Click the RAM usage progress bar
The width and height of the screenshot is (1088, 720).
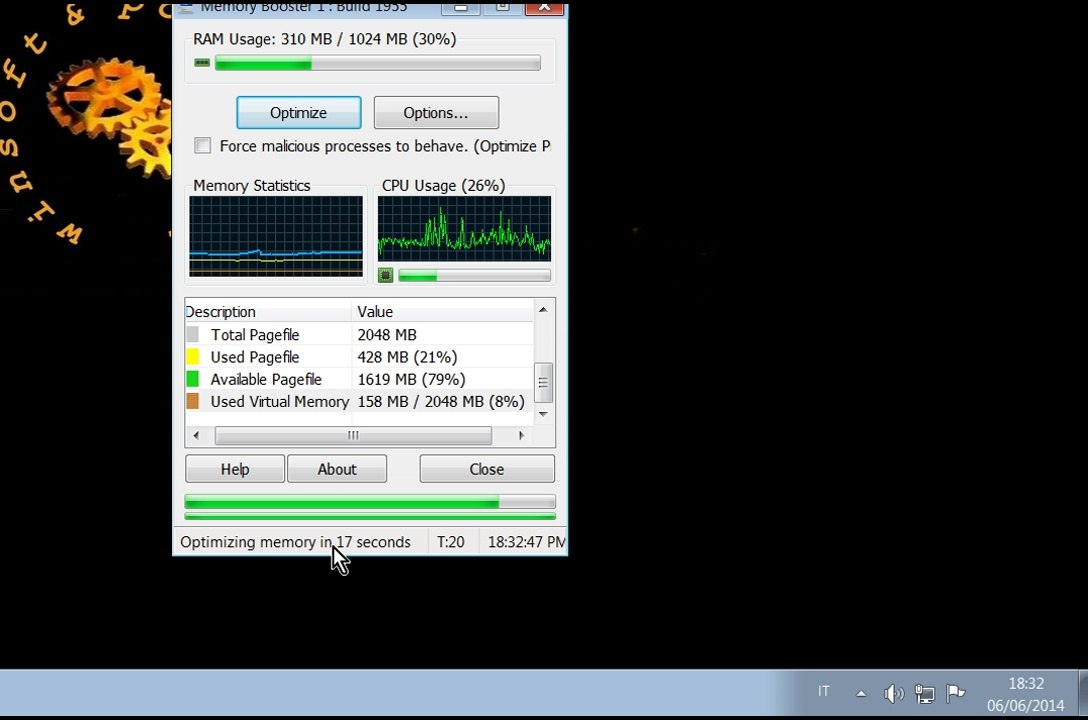click(x=377, y=63)
